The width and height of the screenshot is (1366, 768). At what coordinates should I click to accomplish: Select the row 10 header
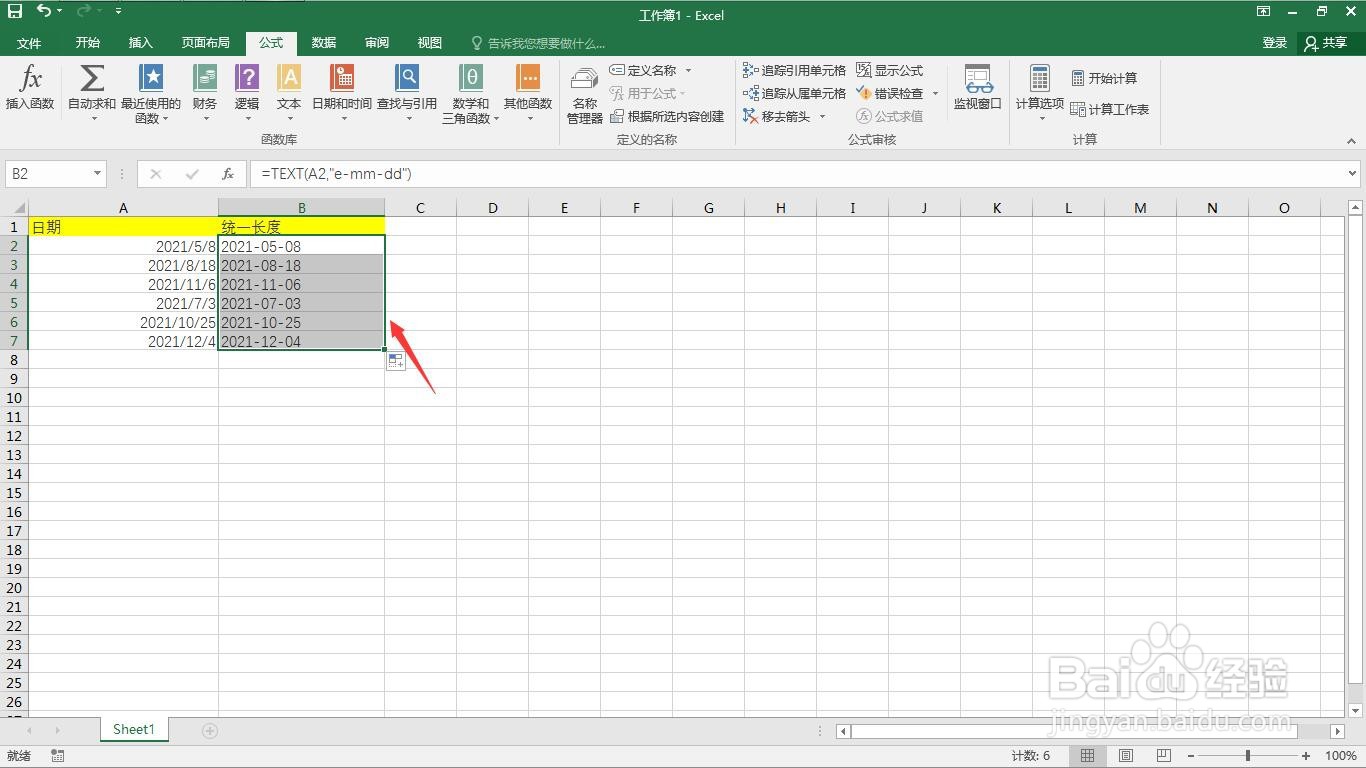[14, 398]
